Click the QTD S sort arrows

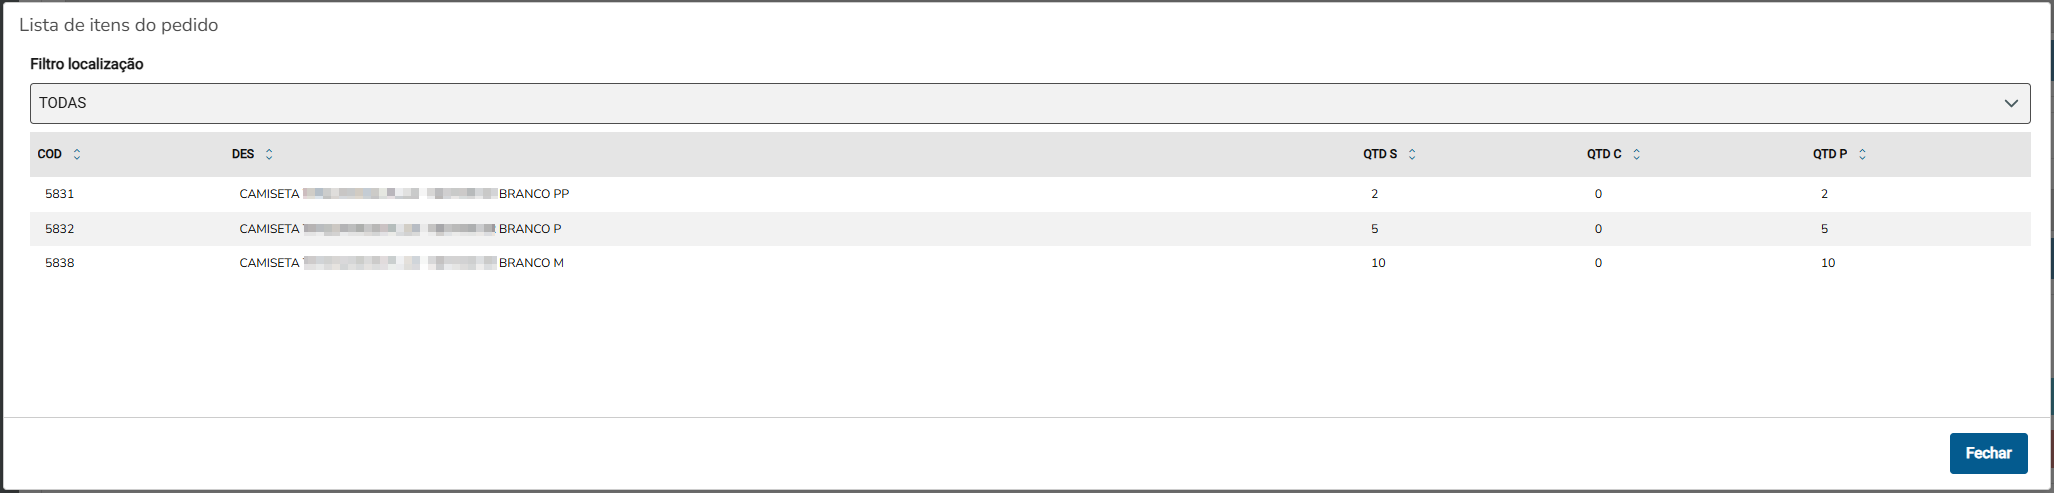coord(1412,154)
